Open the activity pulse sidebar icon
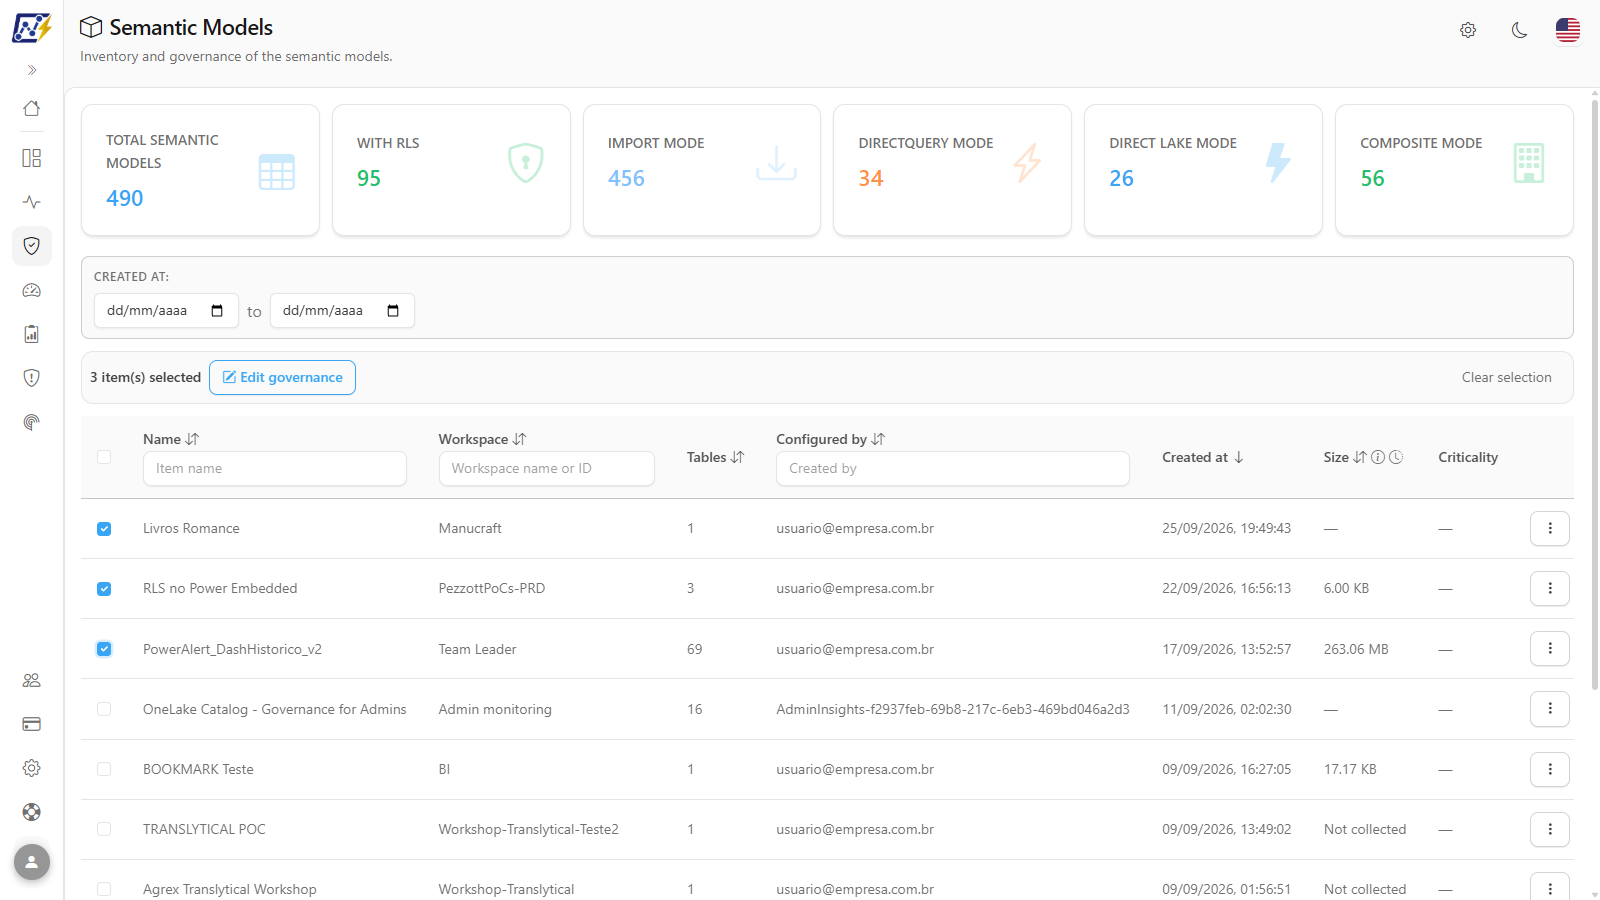The height and width of the screenshot is (900, 1600). [32, 202]
